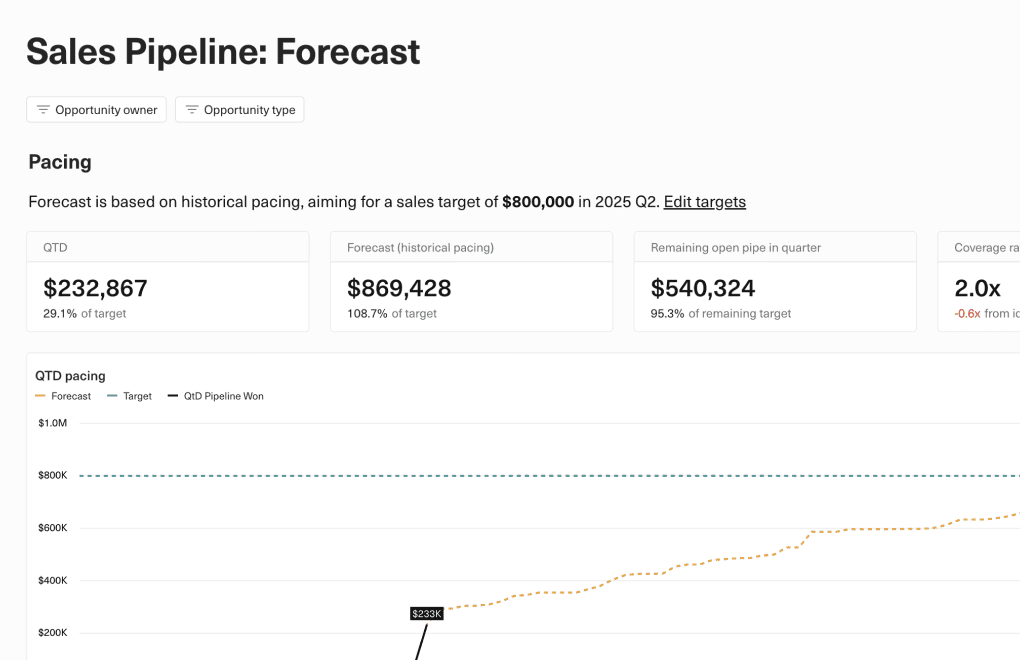Select the Remaining open pipe card
This screenshot has width=1020, height=660.
click(x=775, y=280)
